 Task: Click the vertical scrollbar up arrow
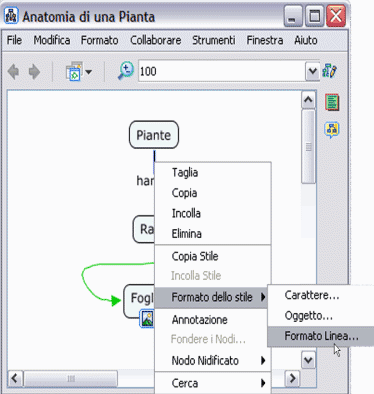click(308, 99)
